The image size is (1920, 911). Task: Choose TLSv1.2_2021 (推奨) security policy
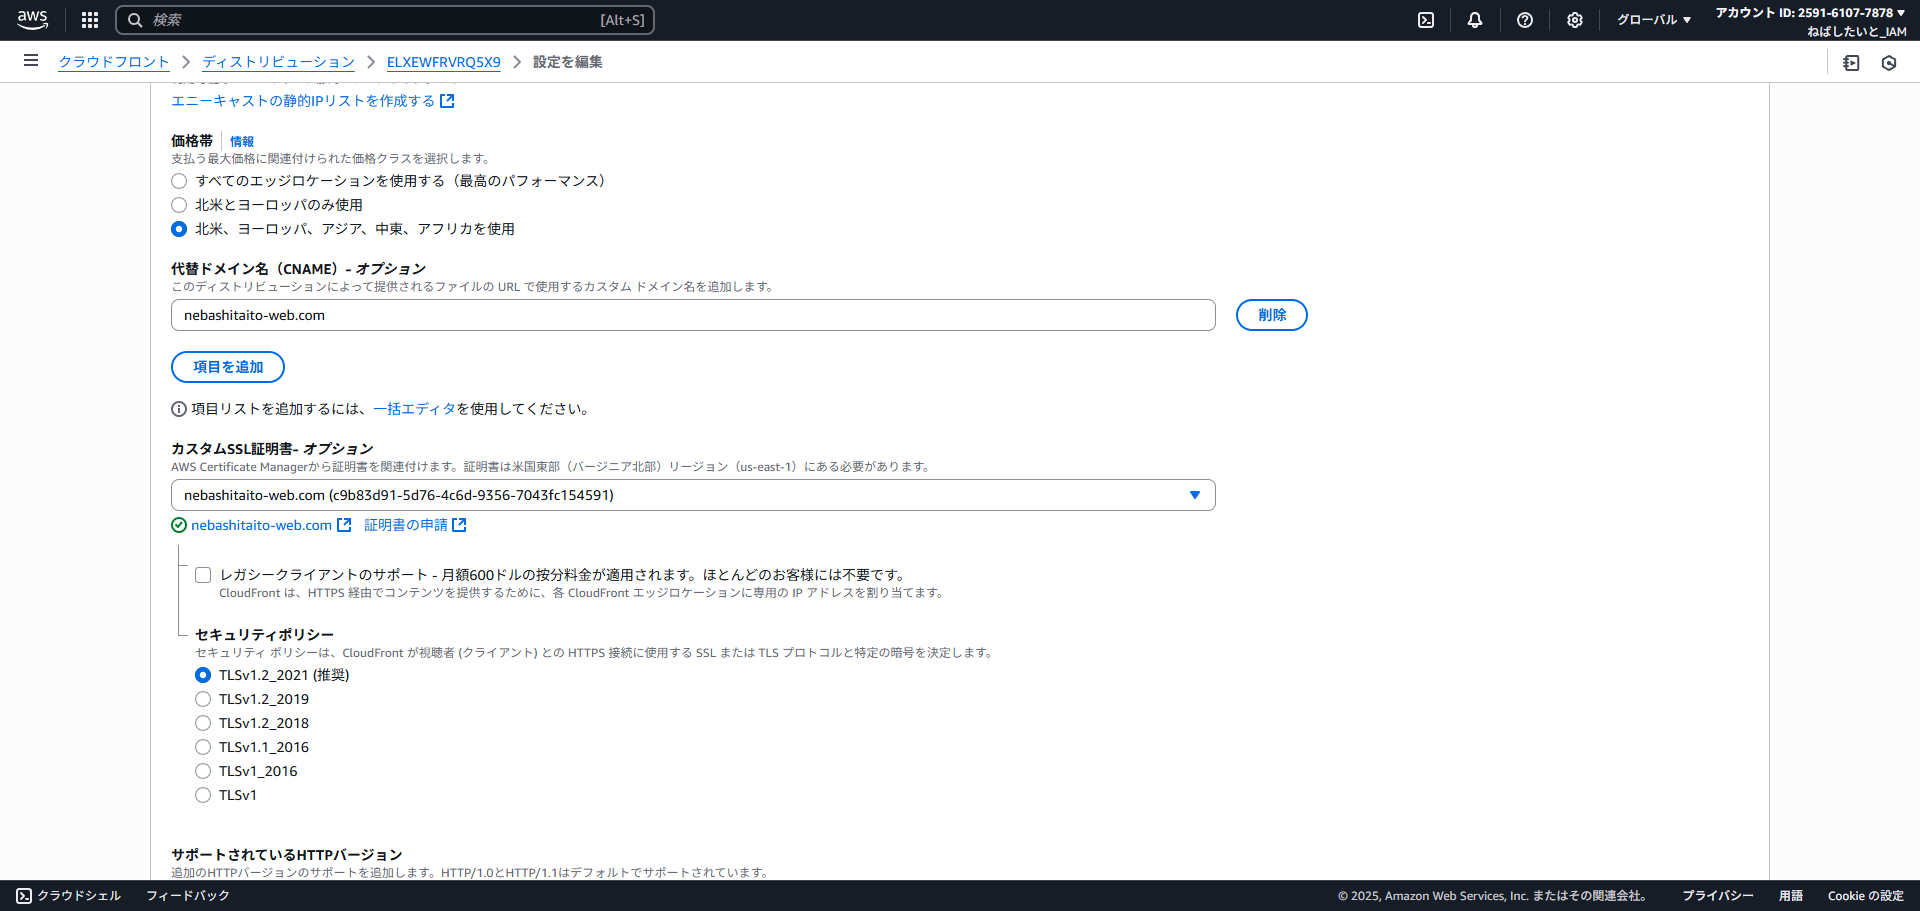(203, 675)
